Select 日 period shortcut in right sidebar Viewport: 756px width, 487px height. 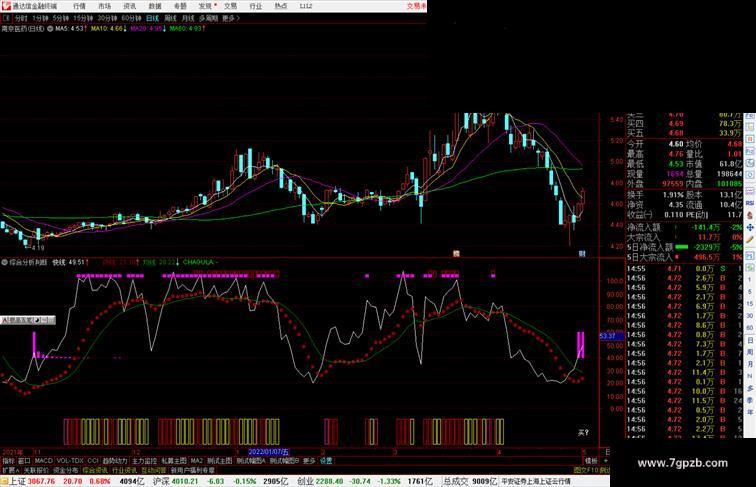750,340
